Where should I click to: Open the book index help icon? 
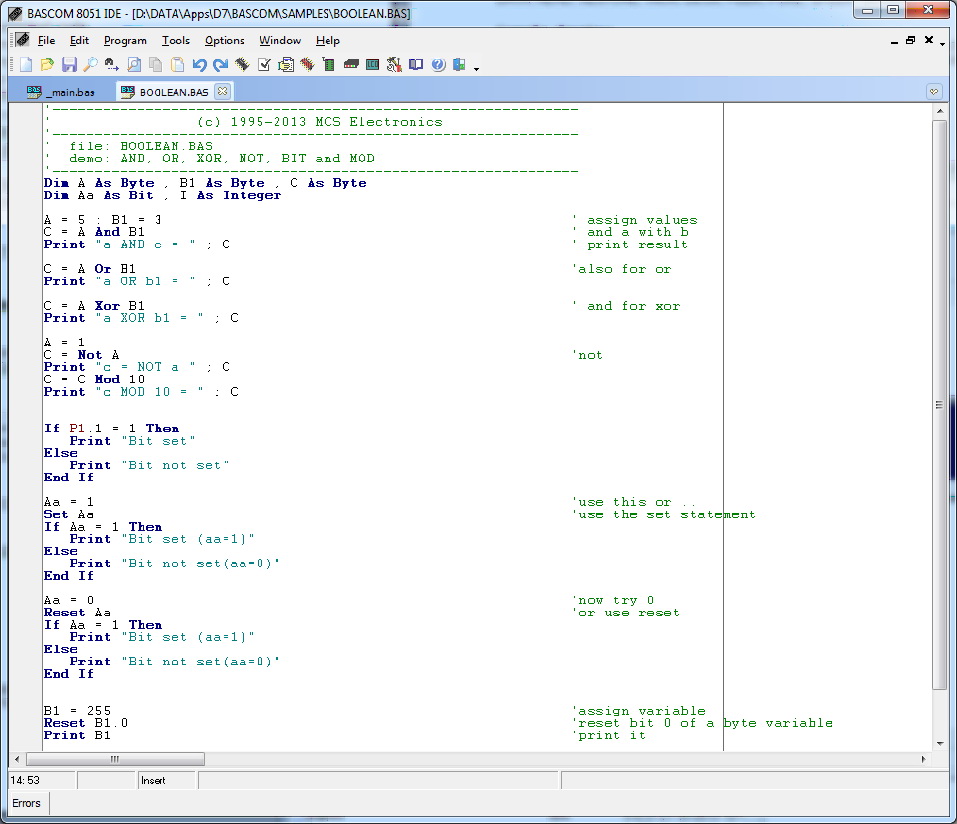[416, 65]
